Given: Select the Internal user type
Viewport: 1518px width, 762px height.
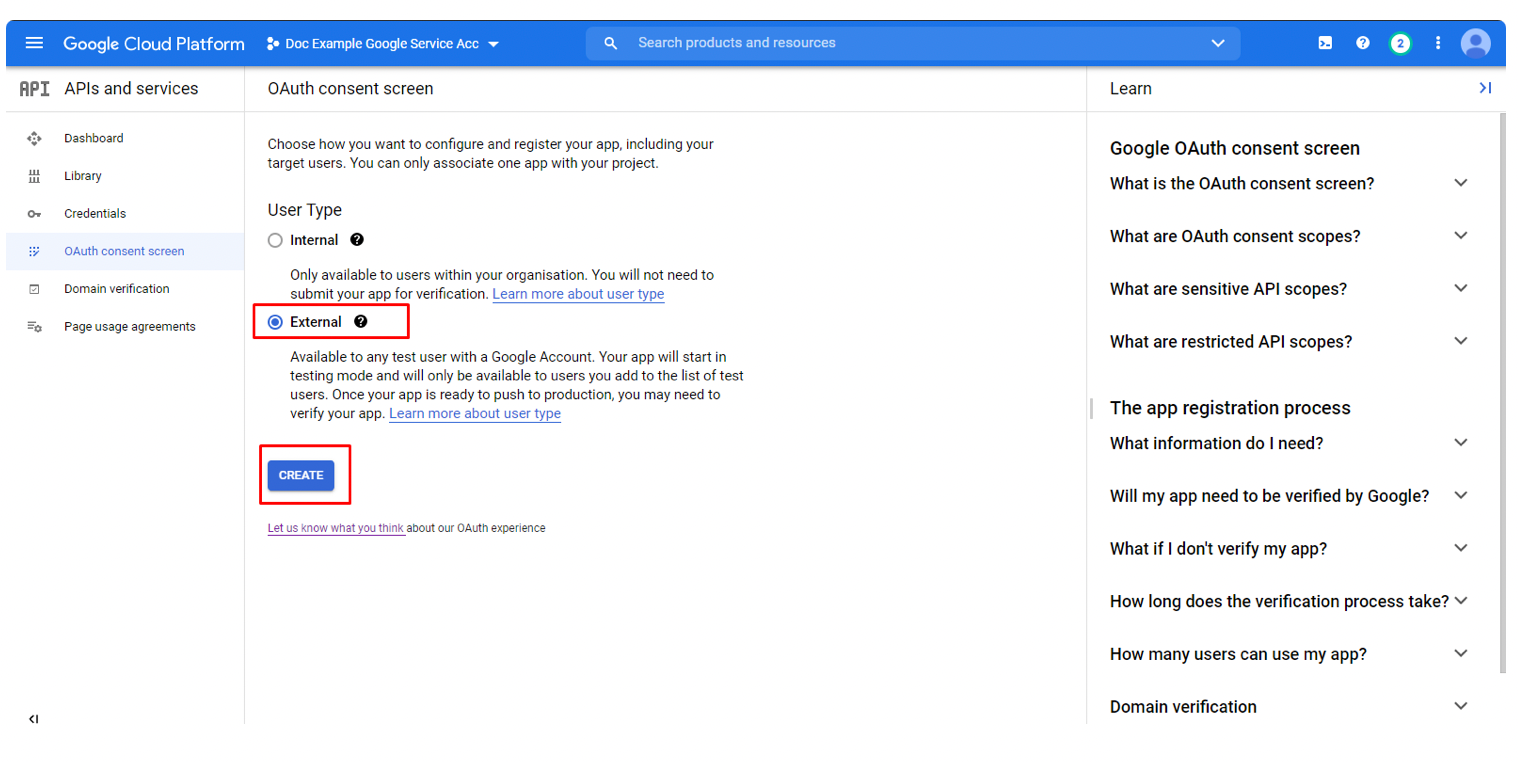Looking at the screenshot, I should tap(275, 241).
